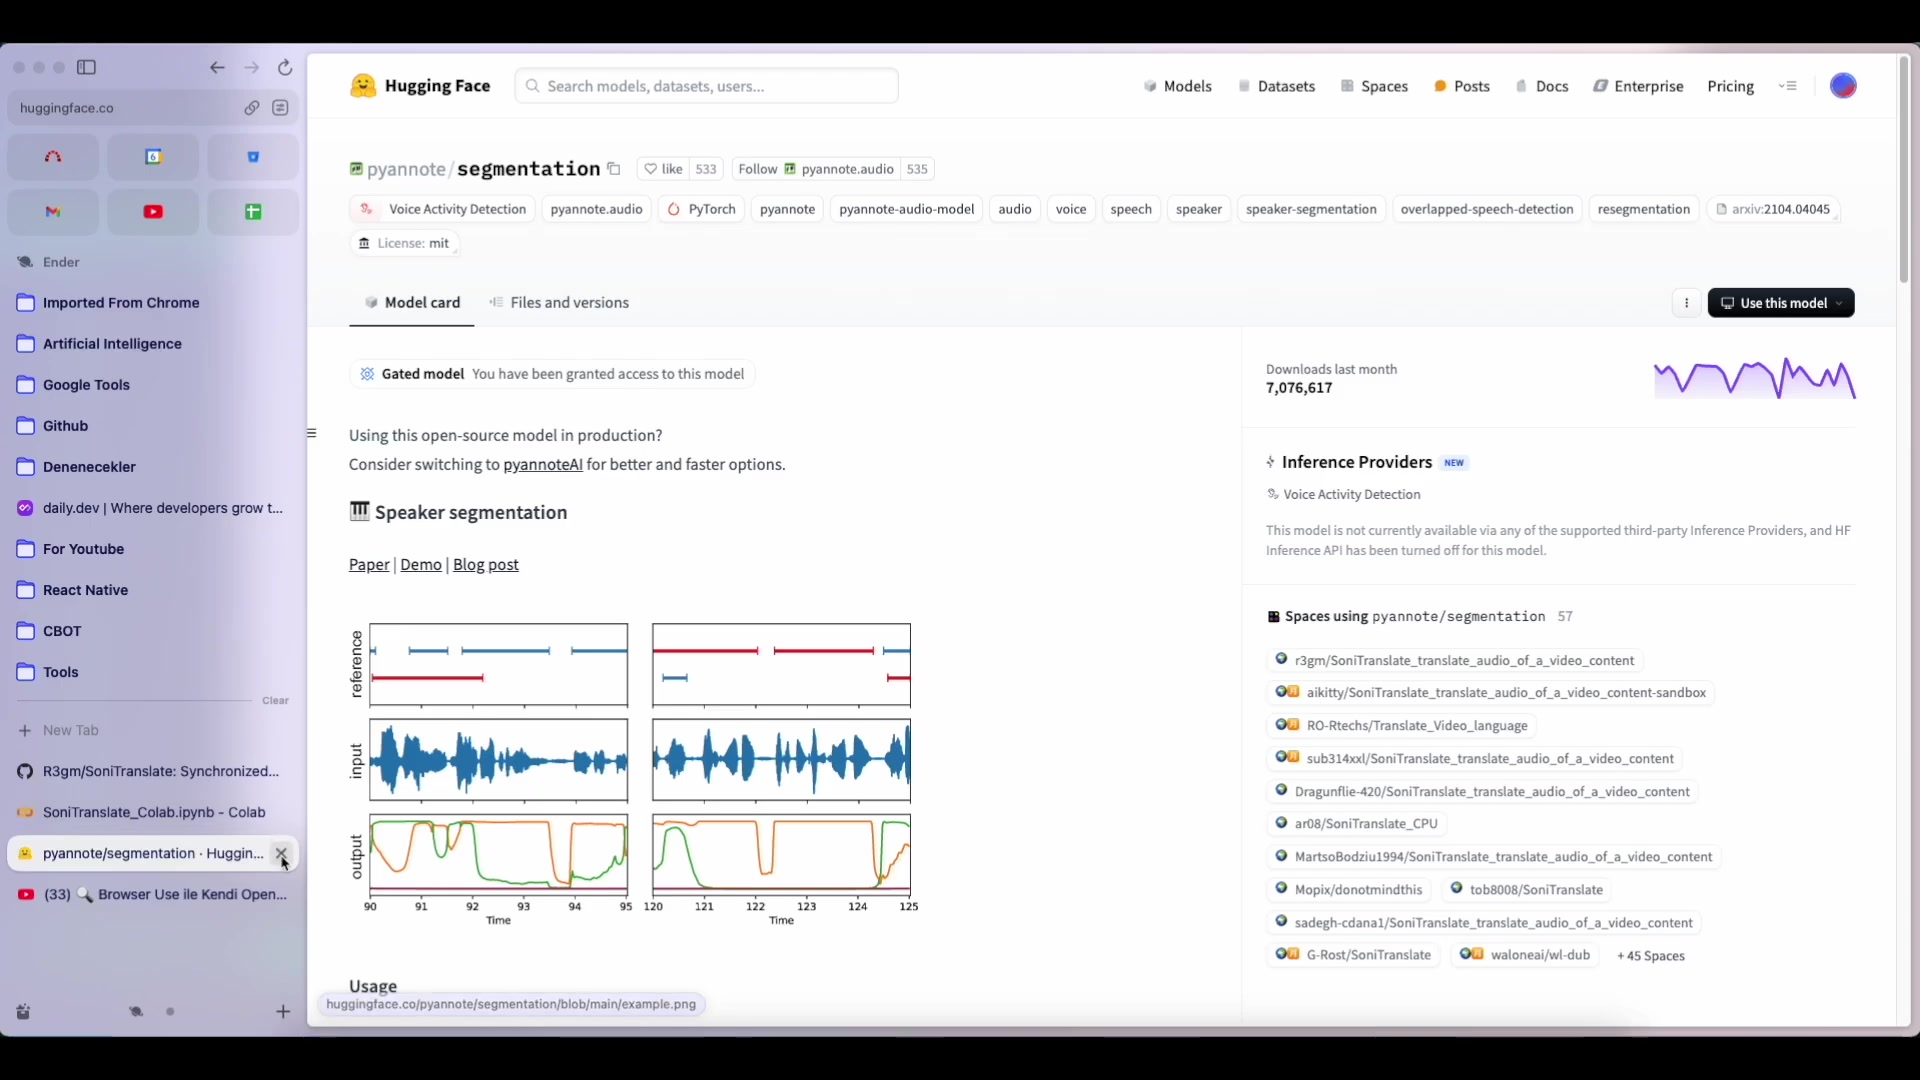This screenshot has height=1080, width=1920.
Task: Open the YouTube pinned tab
Action: point(153,212)
